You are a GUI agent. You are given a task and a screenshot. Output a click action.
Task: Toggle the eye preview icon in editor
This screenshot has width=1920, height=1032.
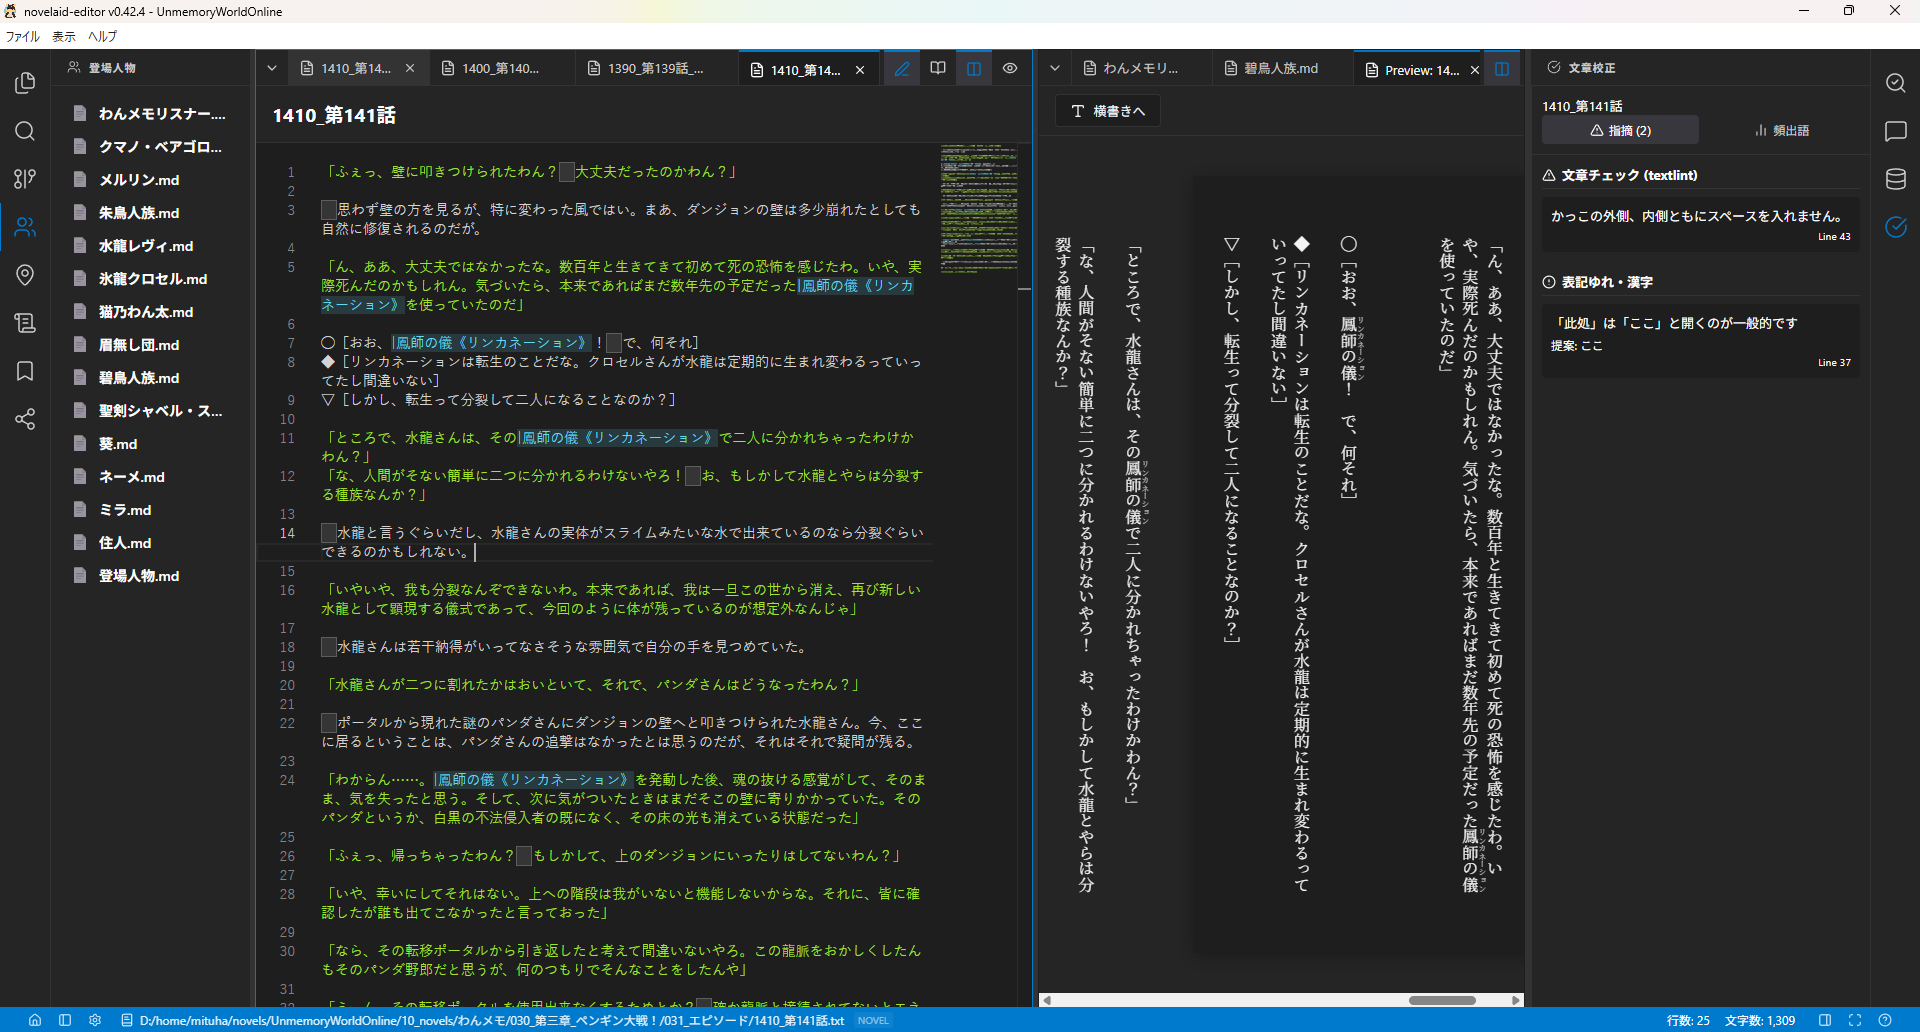pyautogui.click(x=1010, y=69)
